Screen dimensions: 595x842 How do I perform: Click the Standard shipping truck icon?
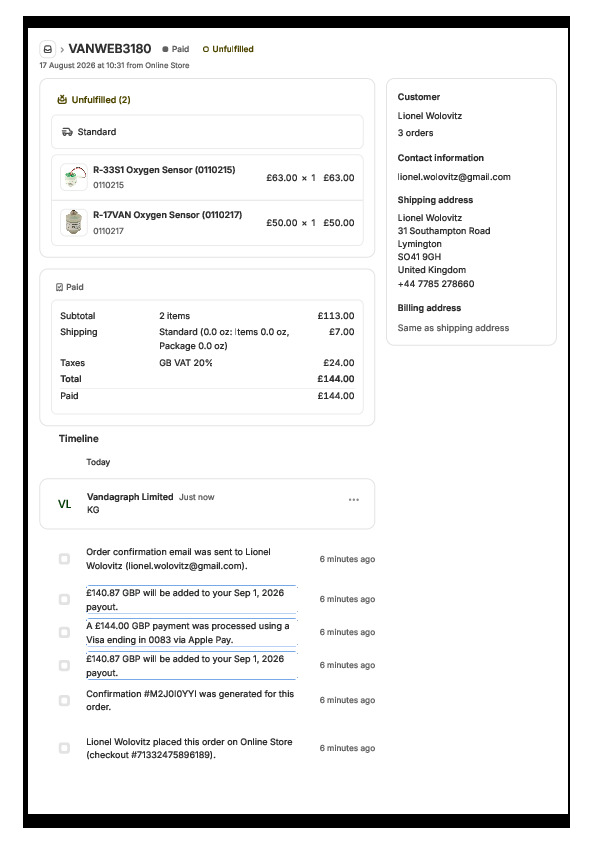67,132
